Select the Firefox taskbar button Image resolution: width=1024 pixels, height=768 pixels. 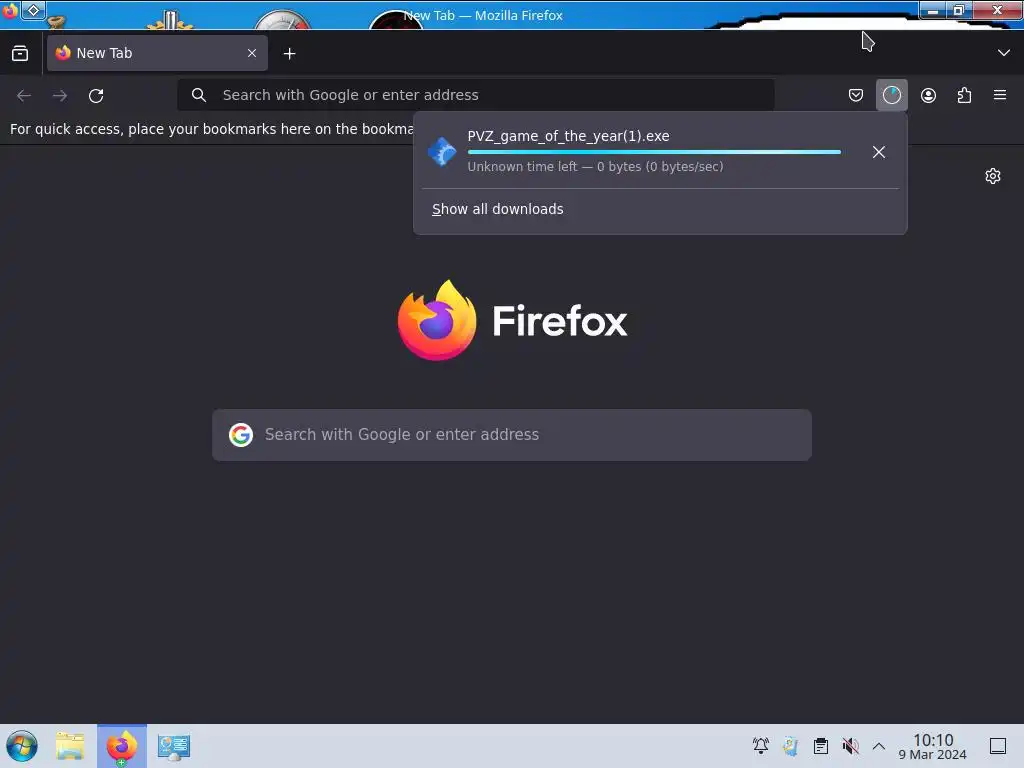pos(122,746)
